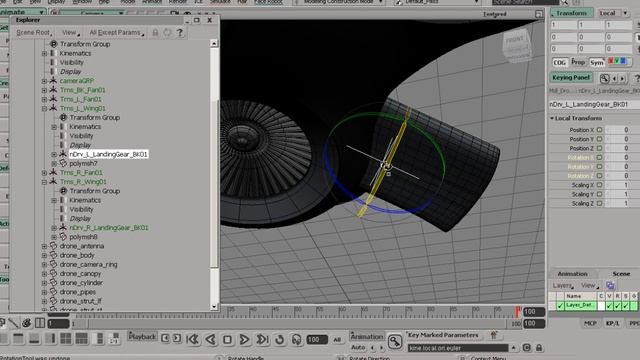Toggle Rotation Z keying checkbox
The width and height of the screenshot is (640, 360).
click(600, 176)
